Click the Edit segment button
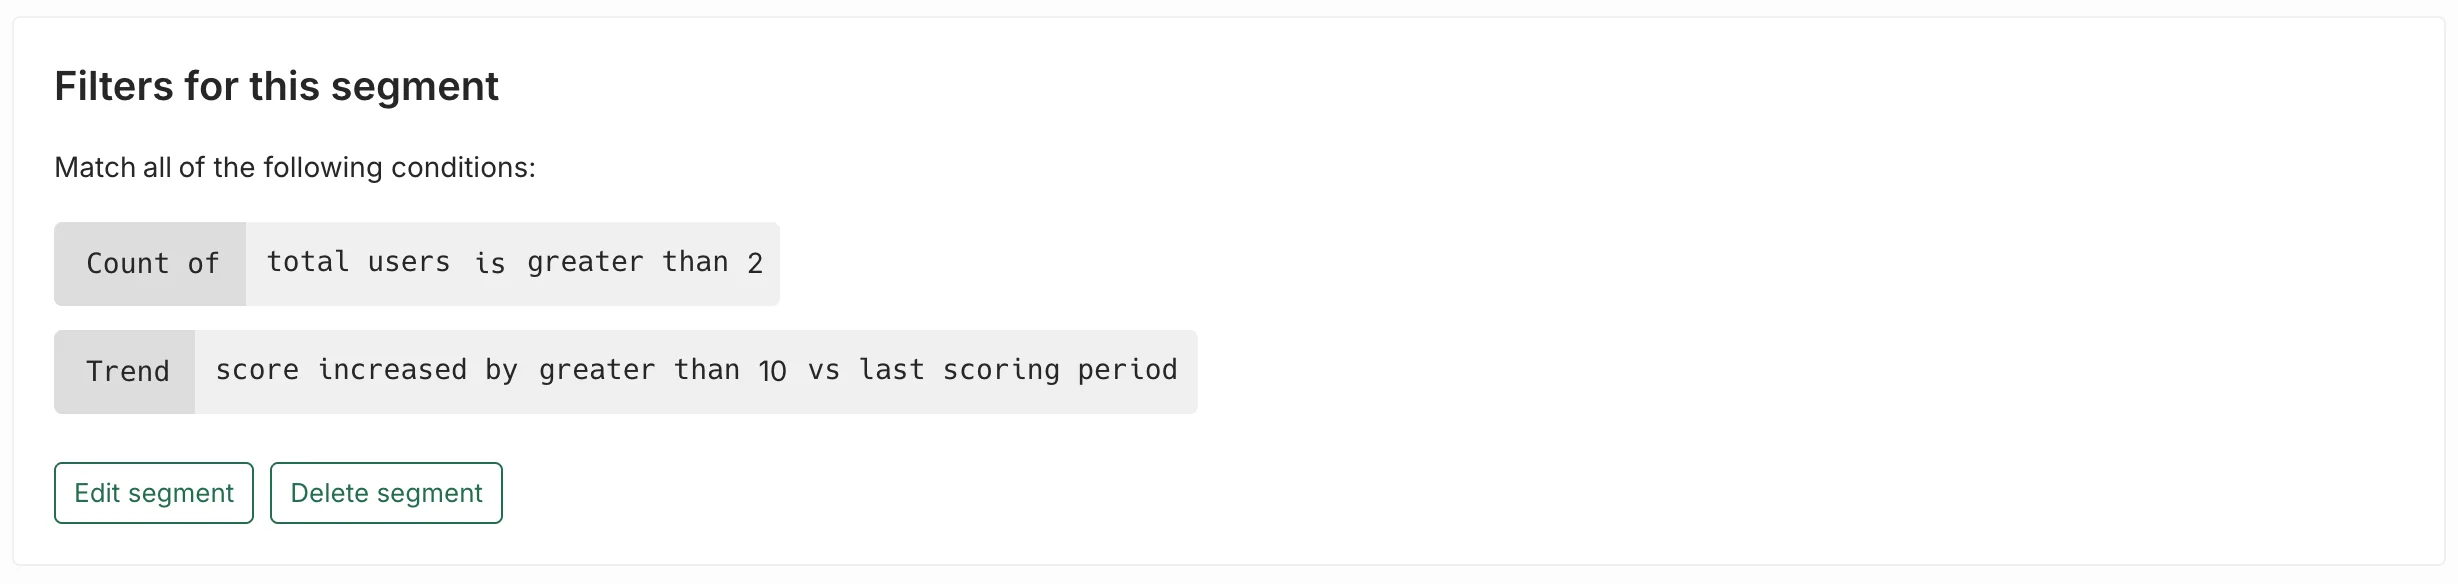The image size is (2458, 584). coord(154,493)
